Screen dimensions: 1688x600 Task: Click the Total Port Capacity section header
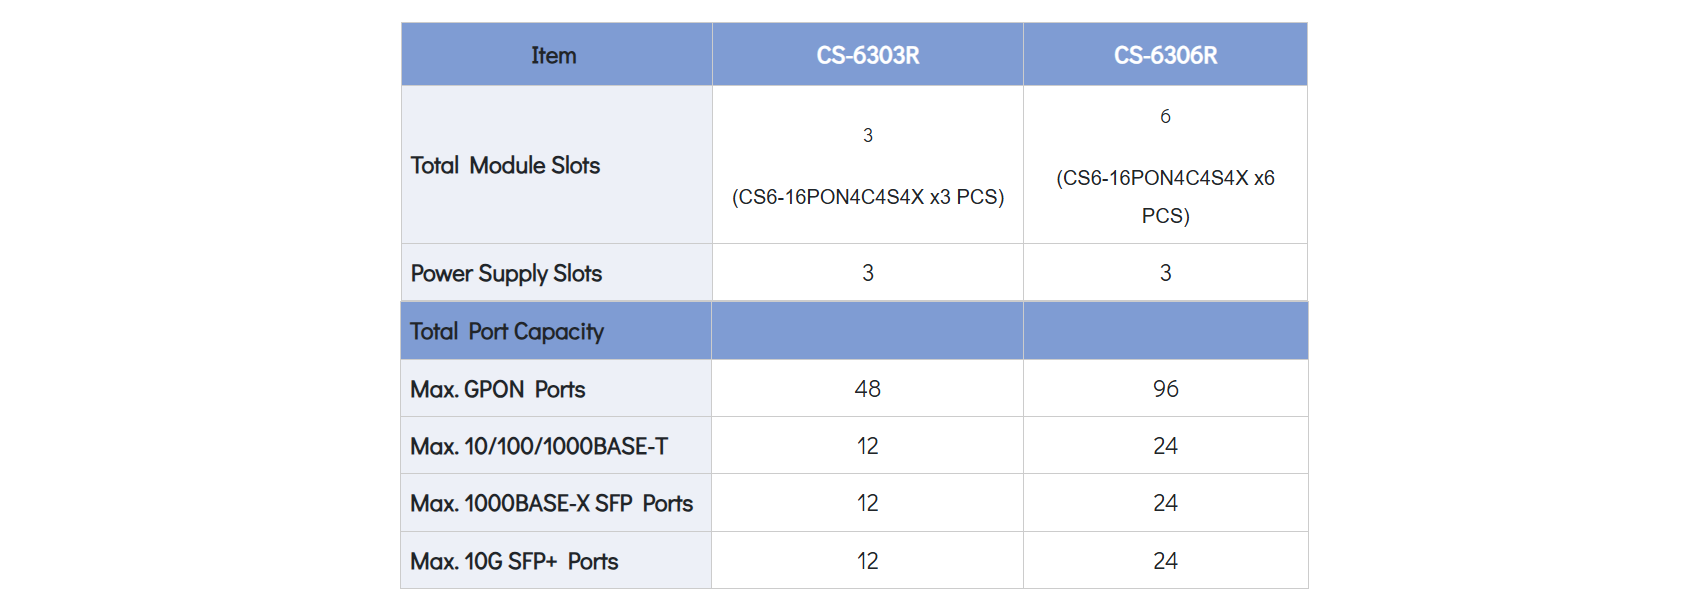pyautogui.click(x=507, y=332)
